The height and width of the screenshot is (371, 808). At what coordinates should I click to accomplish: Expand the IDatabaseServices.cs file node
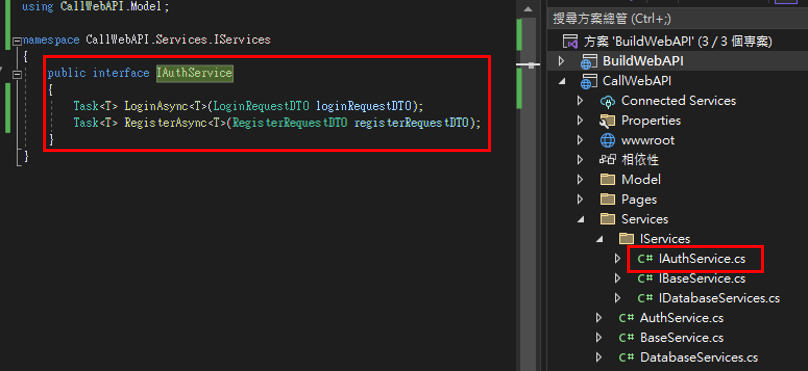pyautogui.click(x=617, y=298)
